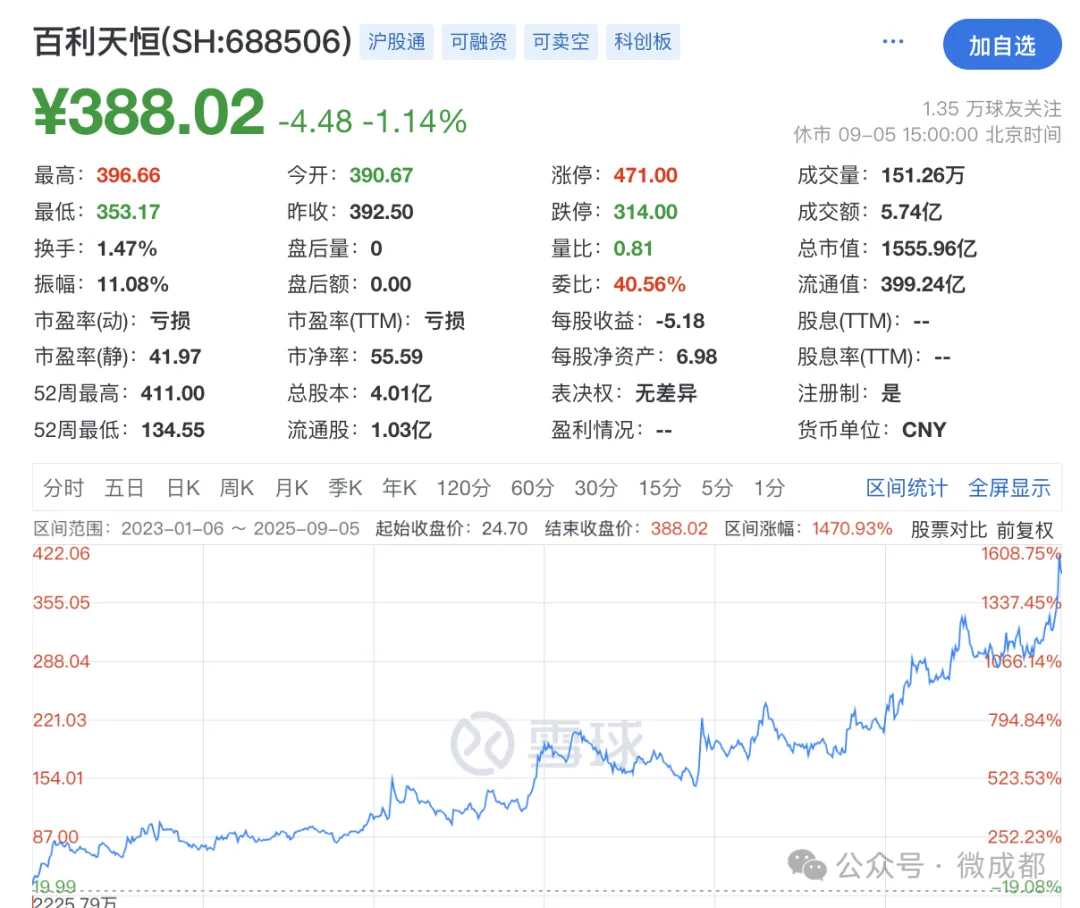Viewport: 1080px width, 908px height.
Task: Click the three-dot more options icon
Action: (892, 43)
